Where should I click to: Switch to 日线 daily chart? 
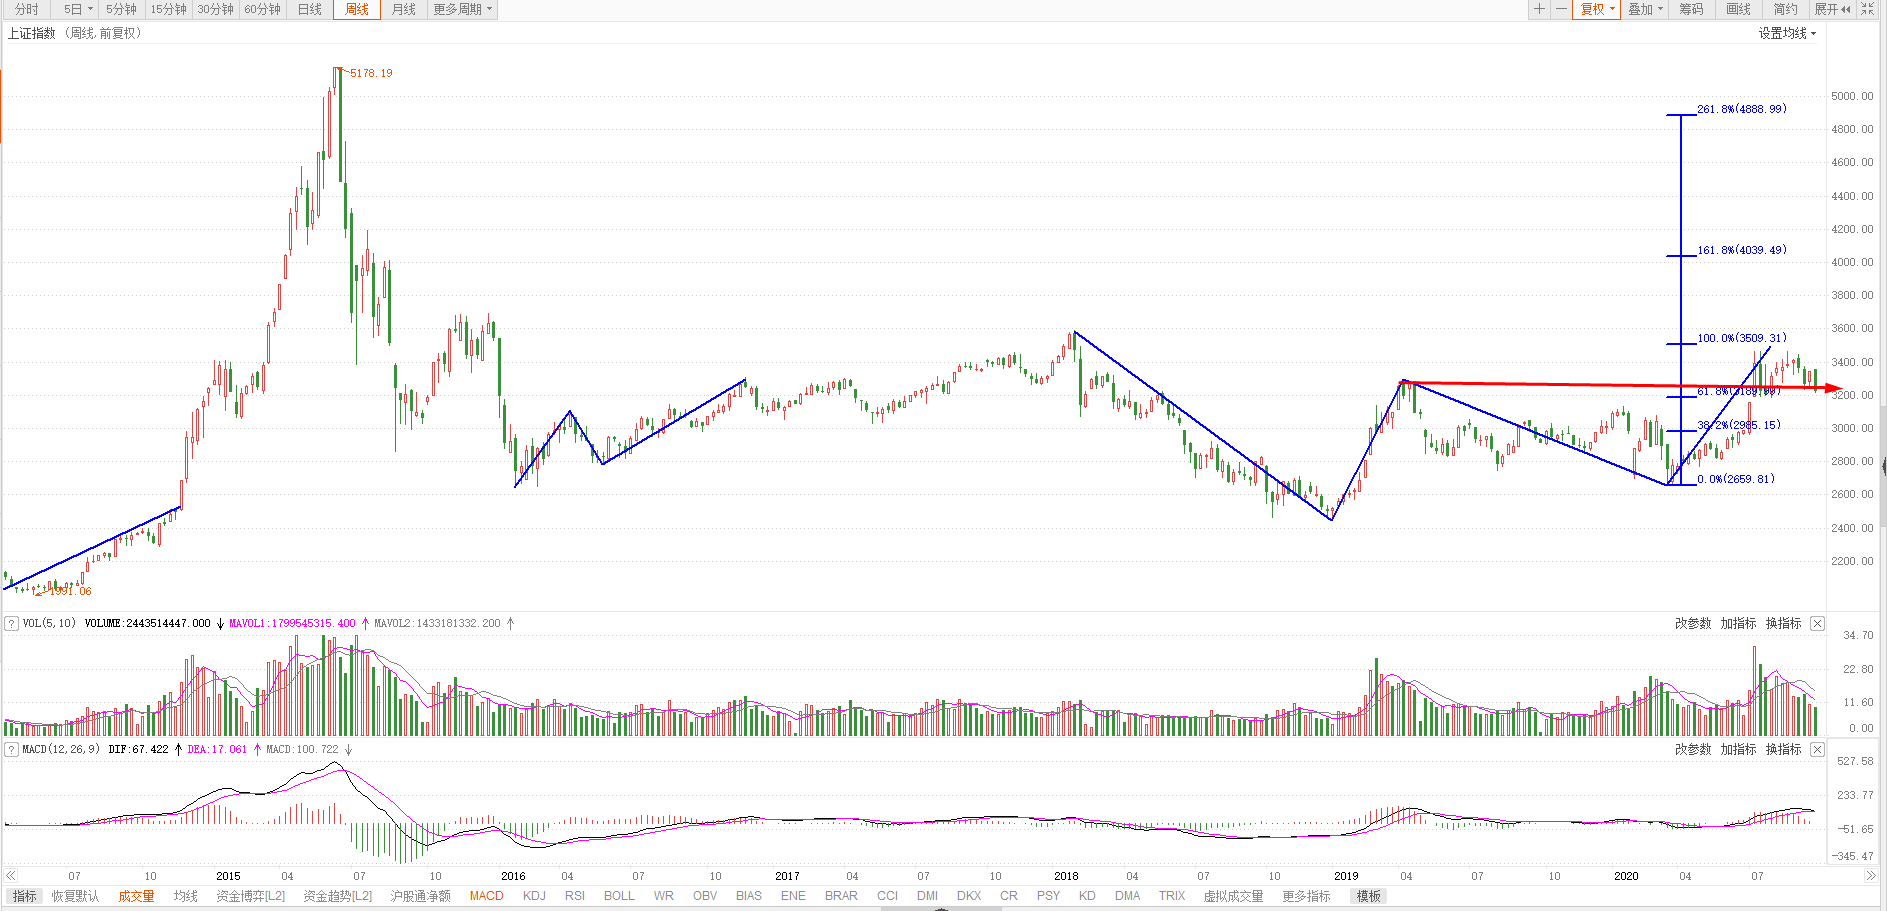tap(310, 9)
